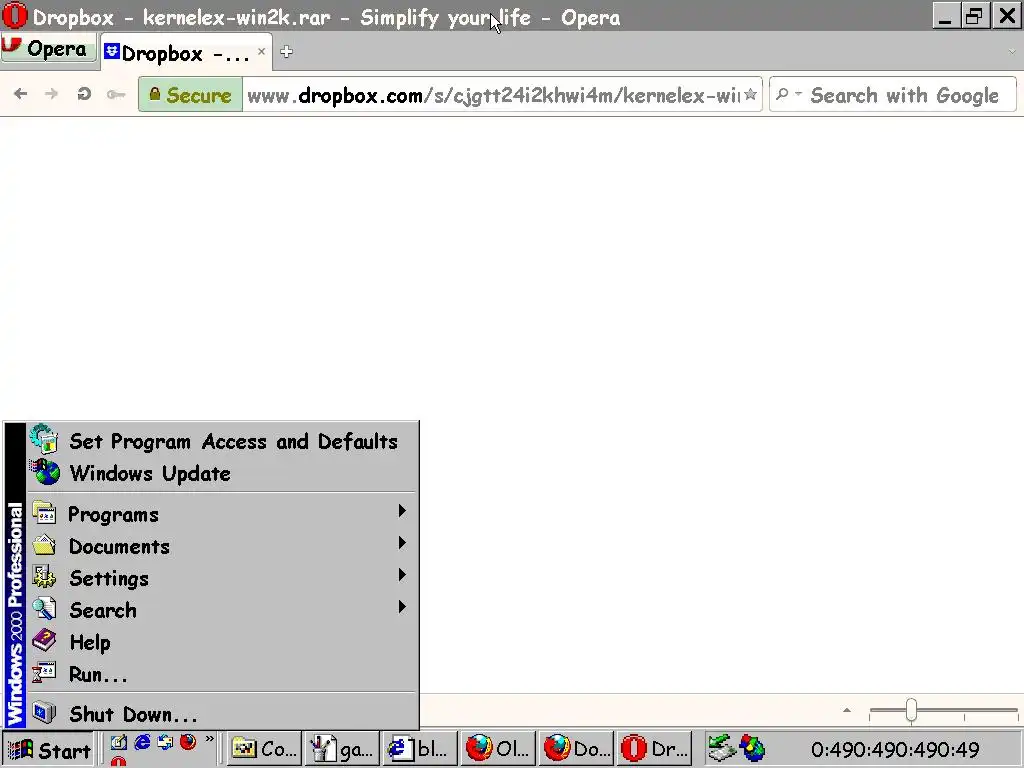This screenshot has height=768, width=1024.
Task: Choose Run... from Start menu
Action: [x=222, y=673]
